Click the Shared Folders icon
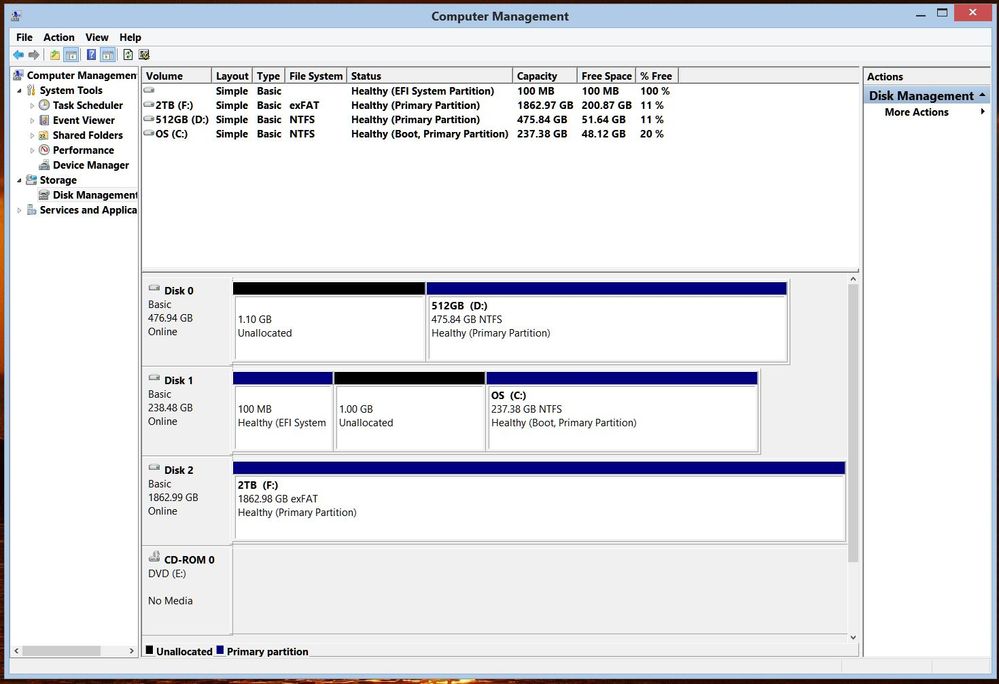The image size is (999, 684). 44,135
